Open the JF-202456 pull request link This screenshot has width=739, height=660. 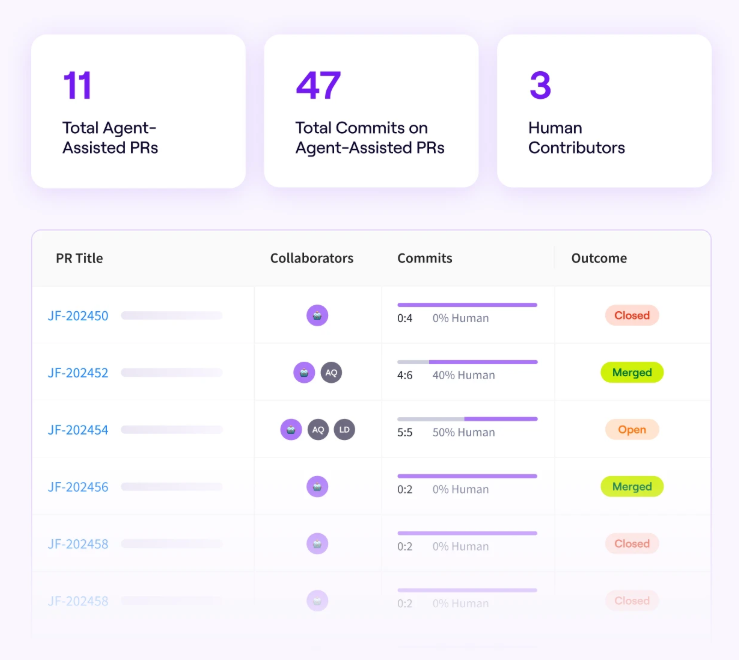(78, 487)
